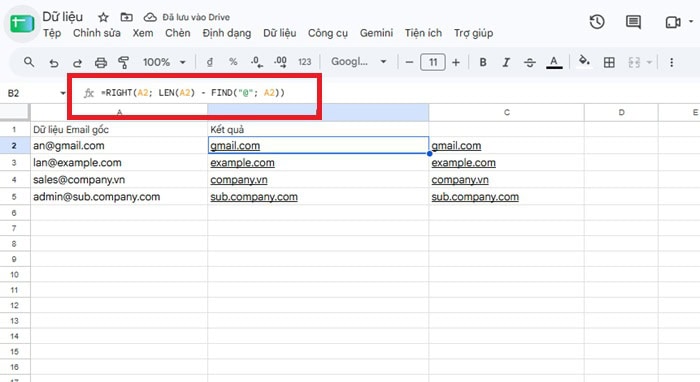
Task: Click the font size field showing 11
Action: pos(433,62)
